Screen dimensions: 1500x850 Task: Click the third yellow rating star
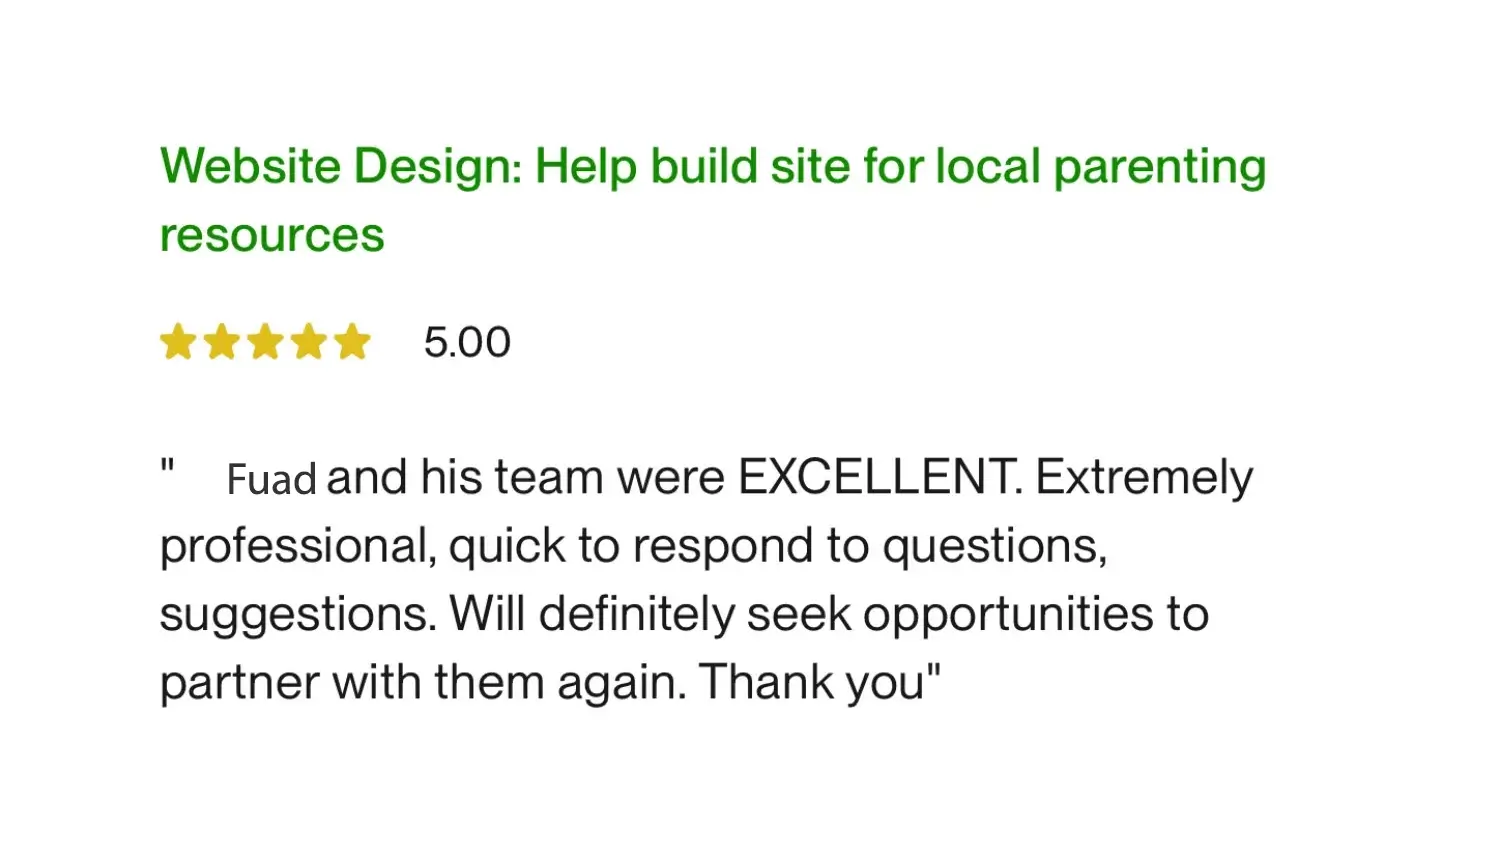click(x=265, y=342)
